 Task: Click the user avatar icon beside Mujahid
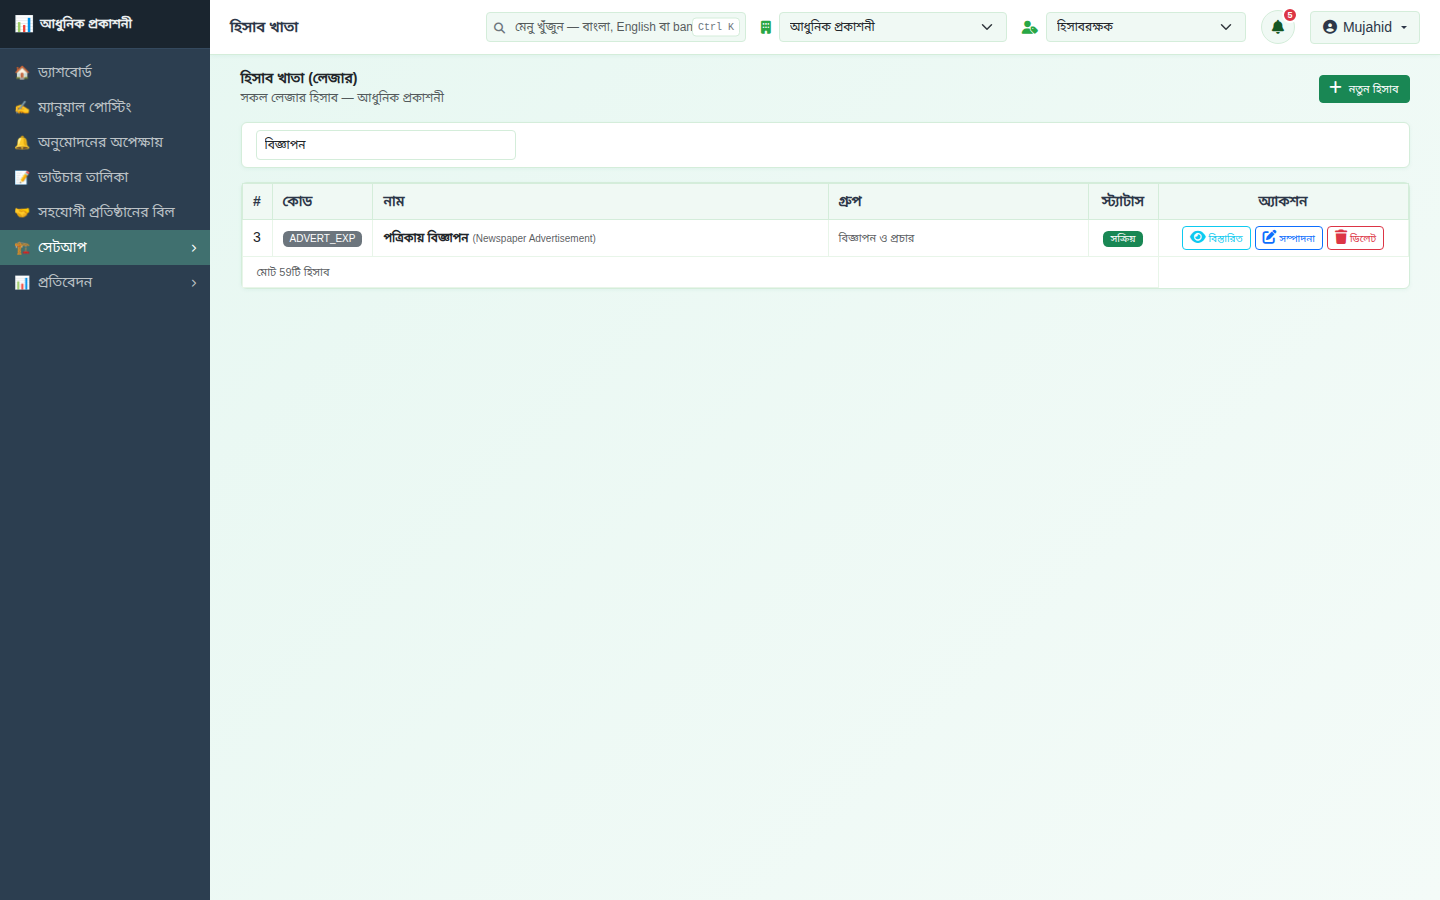[x=1330, y=27]
